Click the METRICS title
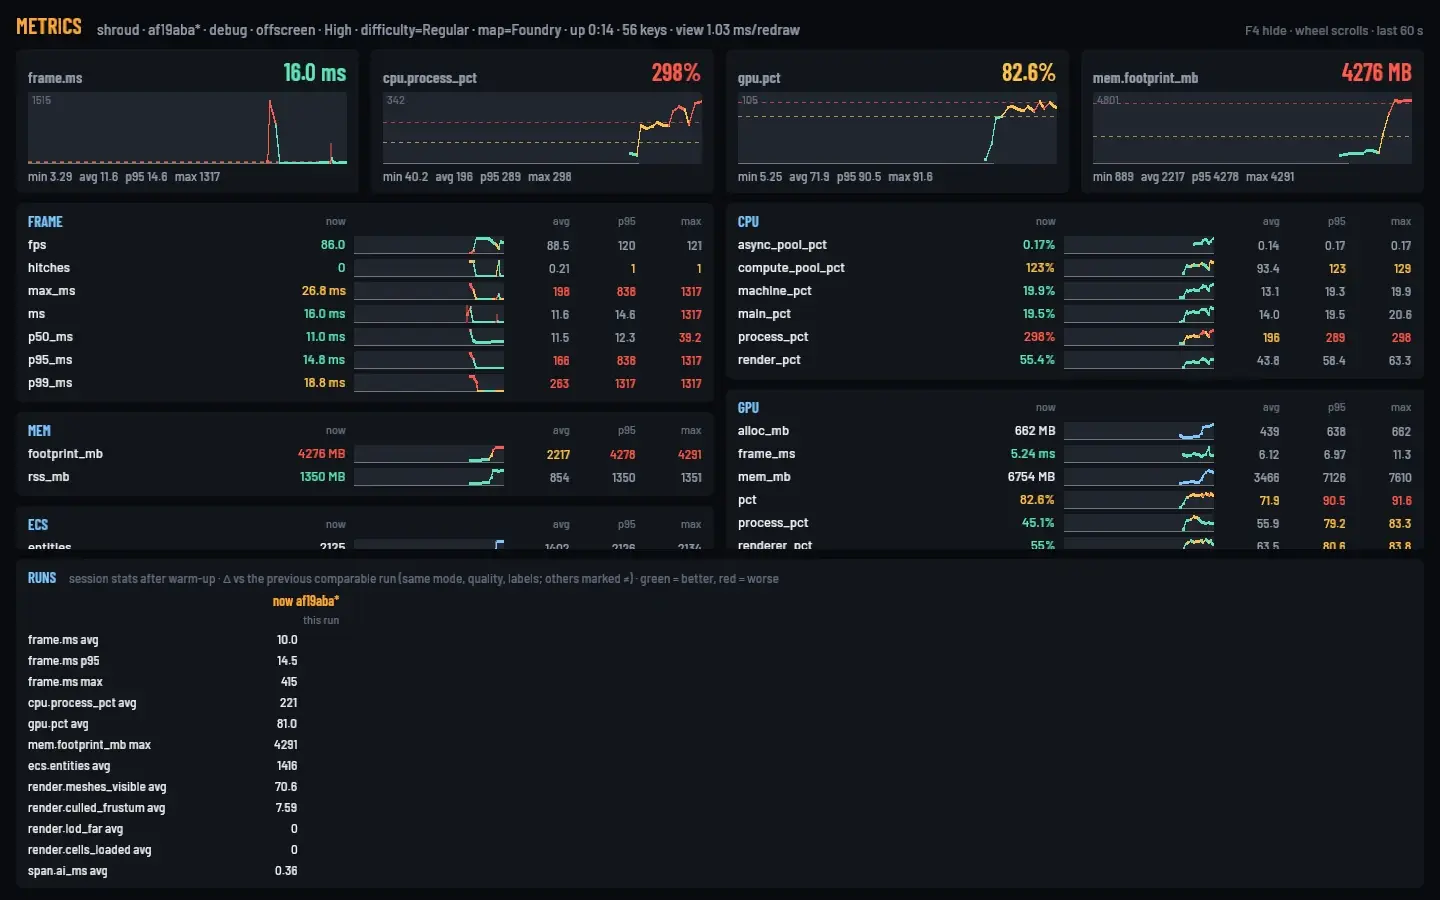This screenshot has width=1440, height=900. pyautogui.click(x=49, y=27)
